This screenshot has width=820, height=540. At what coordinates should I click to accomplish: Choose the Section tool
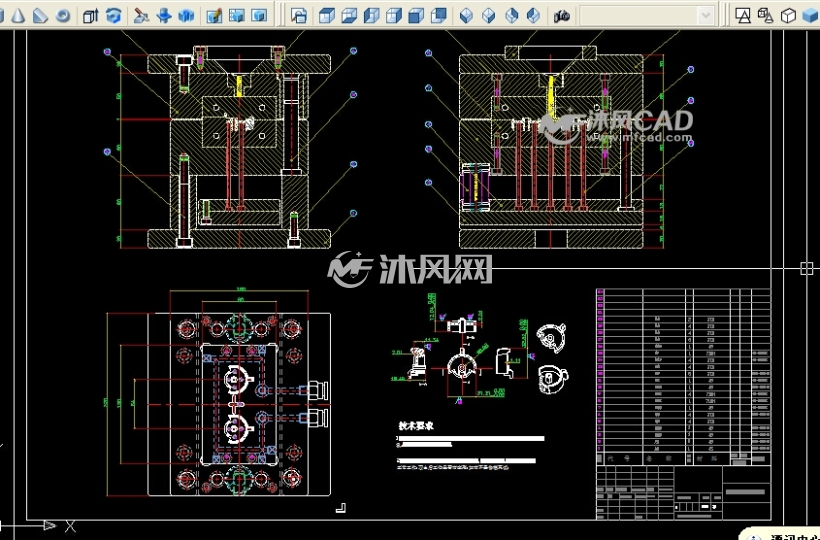pyautogui.click(x=163, y=16)
